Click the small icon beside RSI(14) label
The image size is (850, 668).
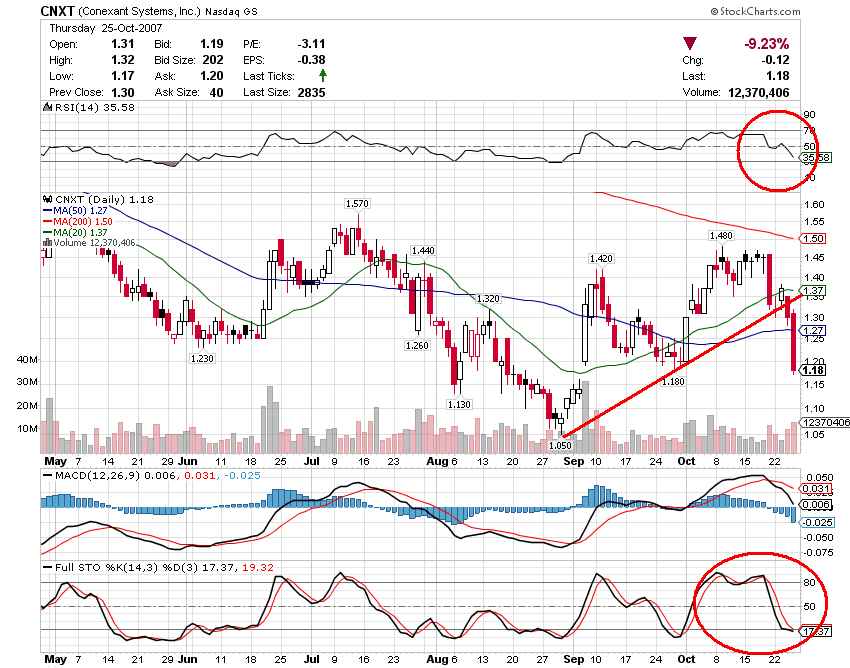pyautogui.click(x=48, y=107)
